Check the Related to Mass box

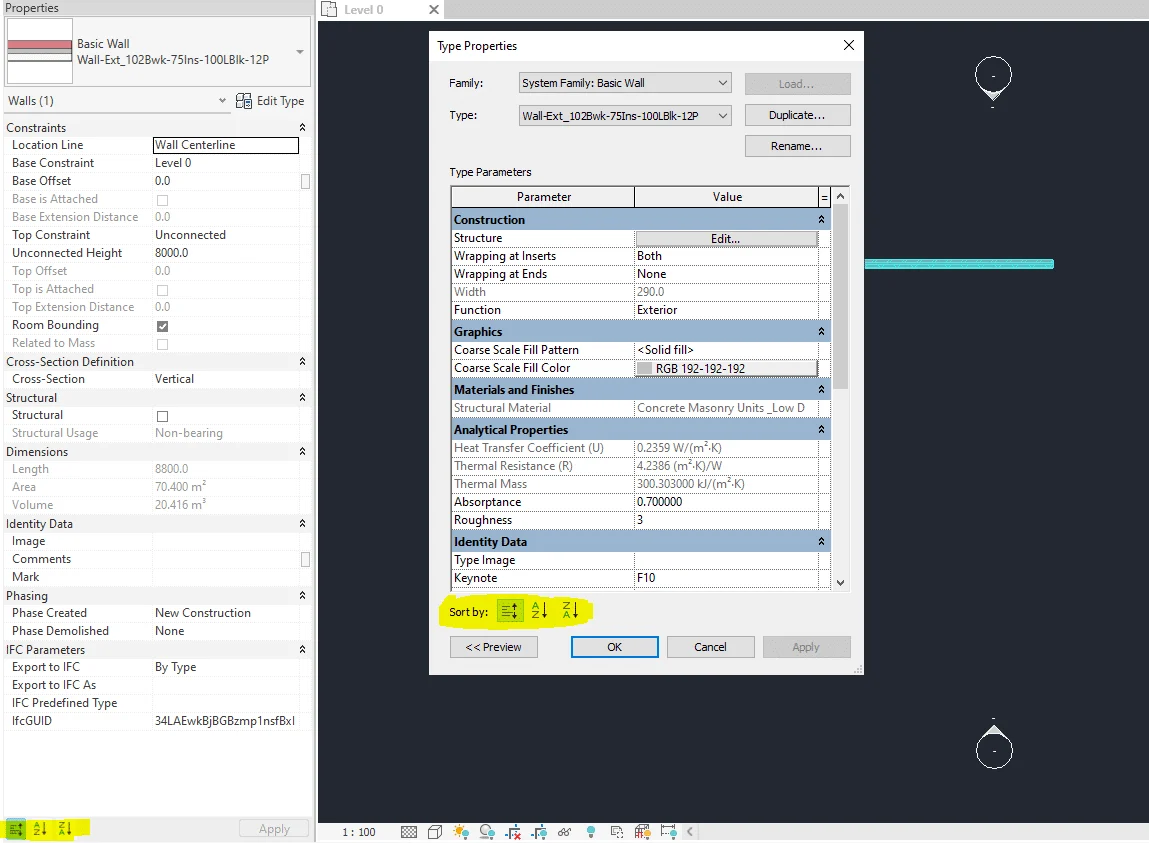(160, 343)
